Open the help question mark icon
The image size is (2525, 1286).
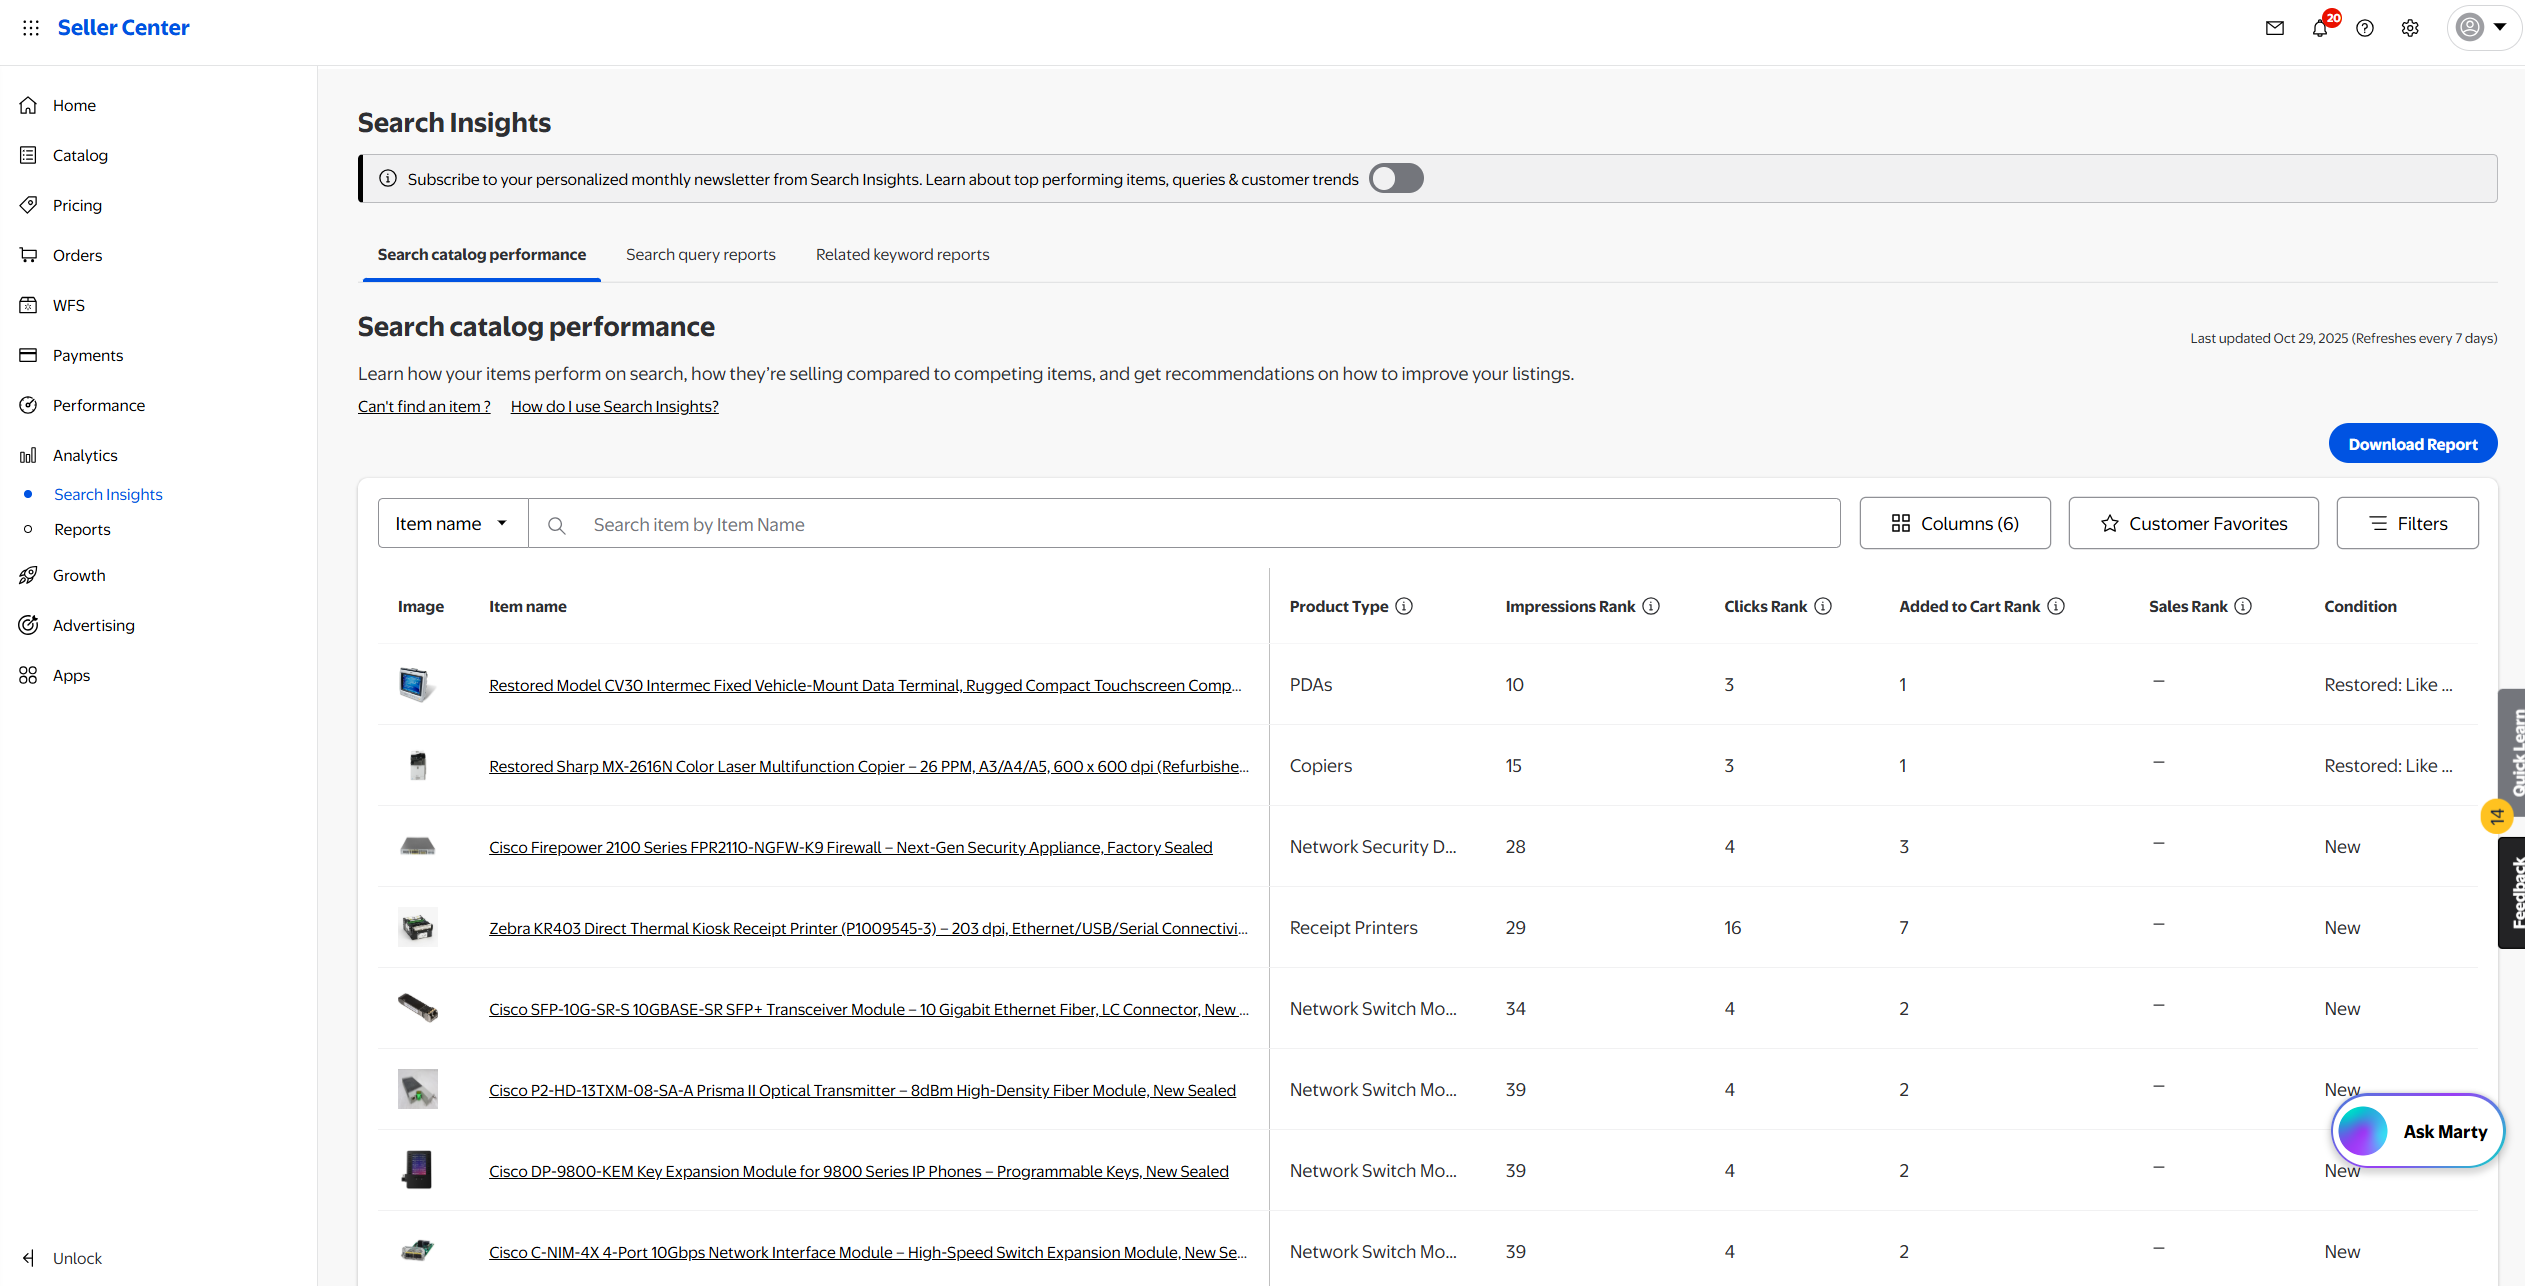(2365, 28)
